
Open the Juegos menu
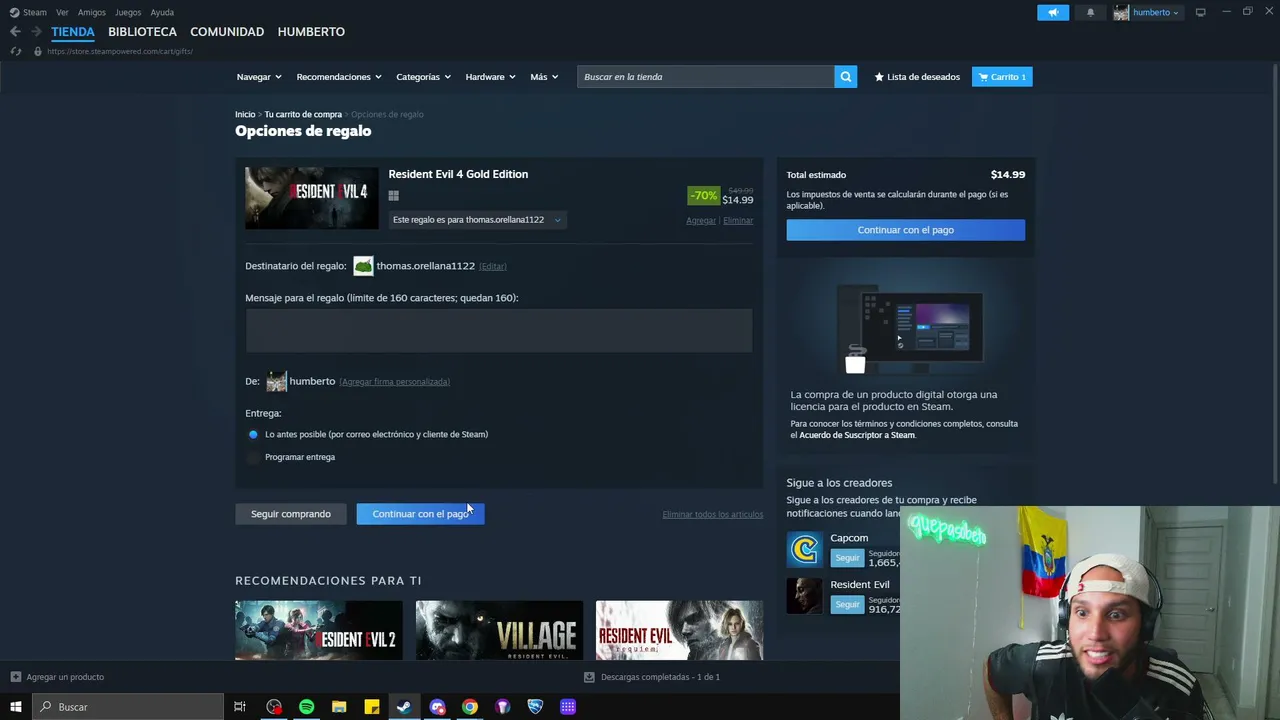128,12
